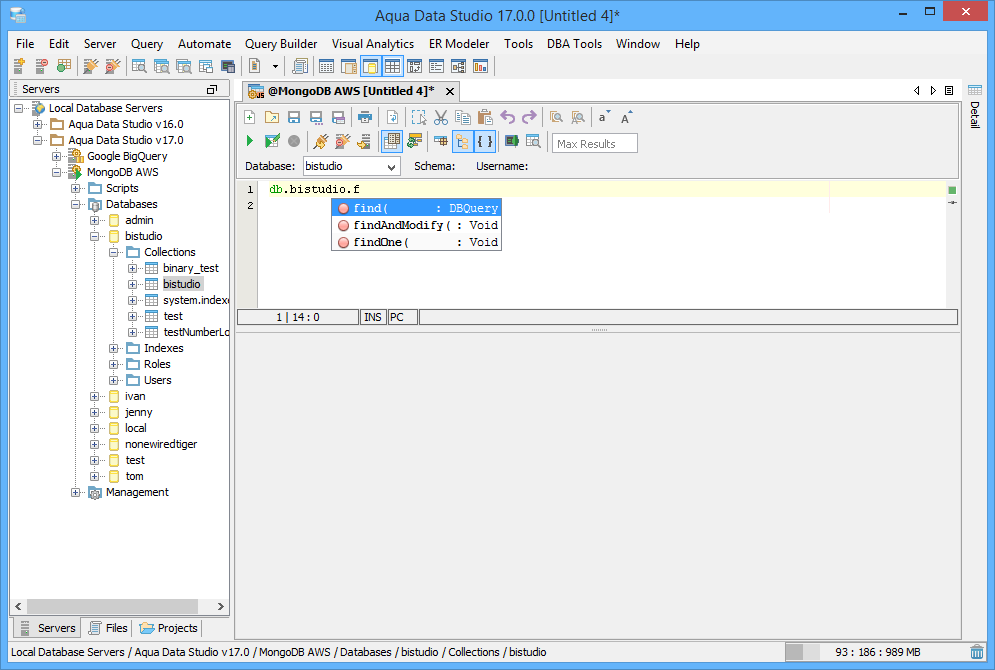Screen dimensions: 995x670
Task: Open the Query Builder menu
Action: 281,44
